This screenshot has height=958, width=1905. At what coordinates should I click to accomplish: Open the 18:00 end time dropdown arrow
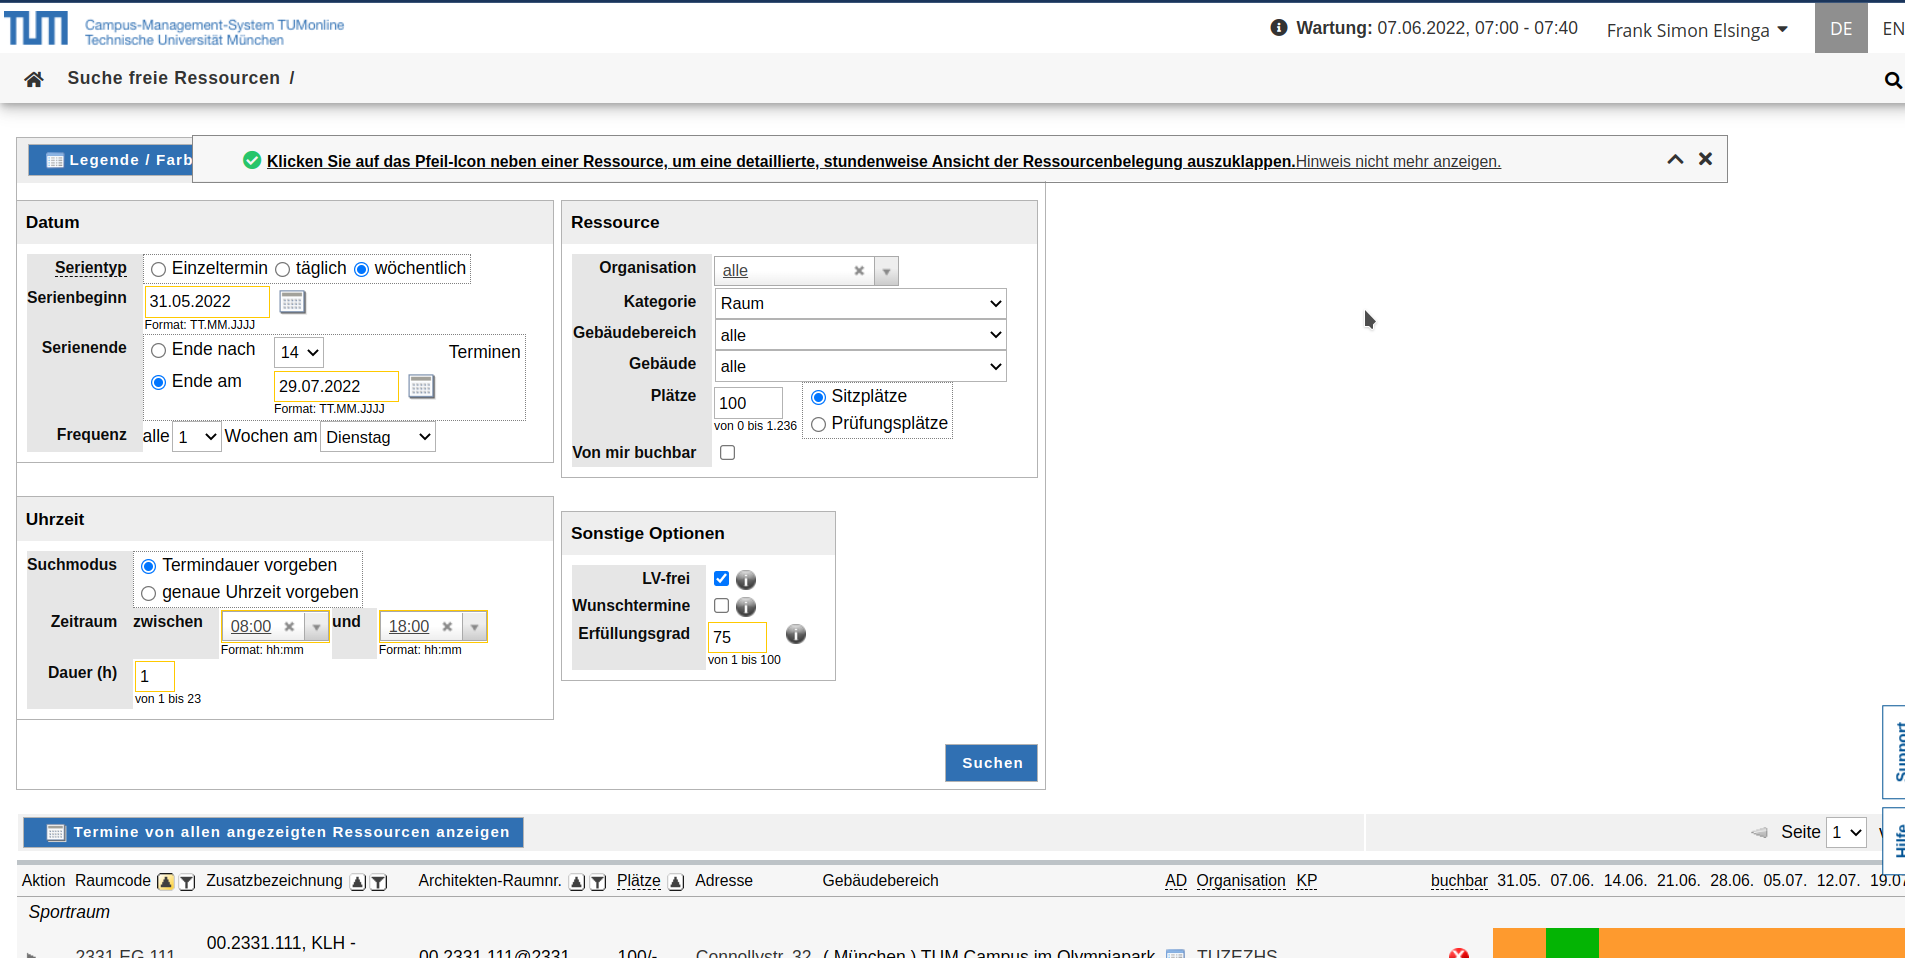475,627
